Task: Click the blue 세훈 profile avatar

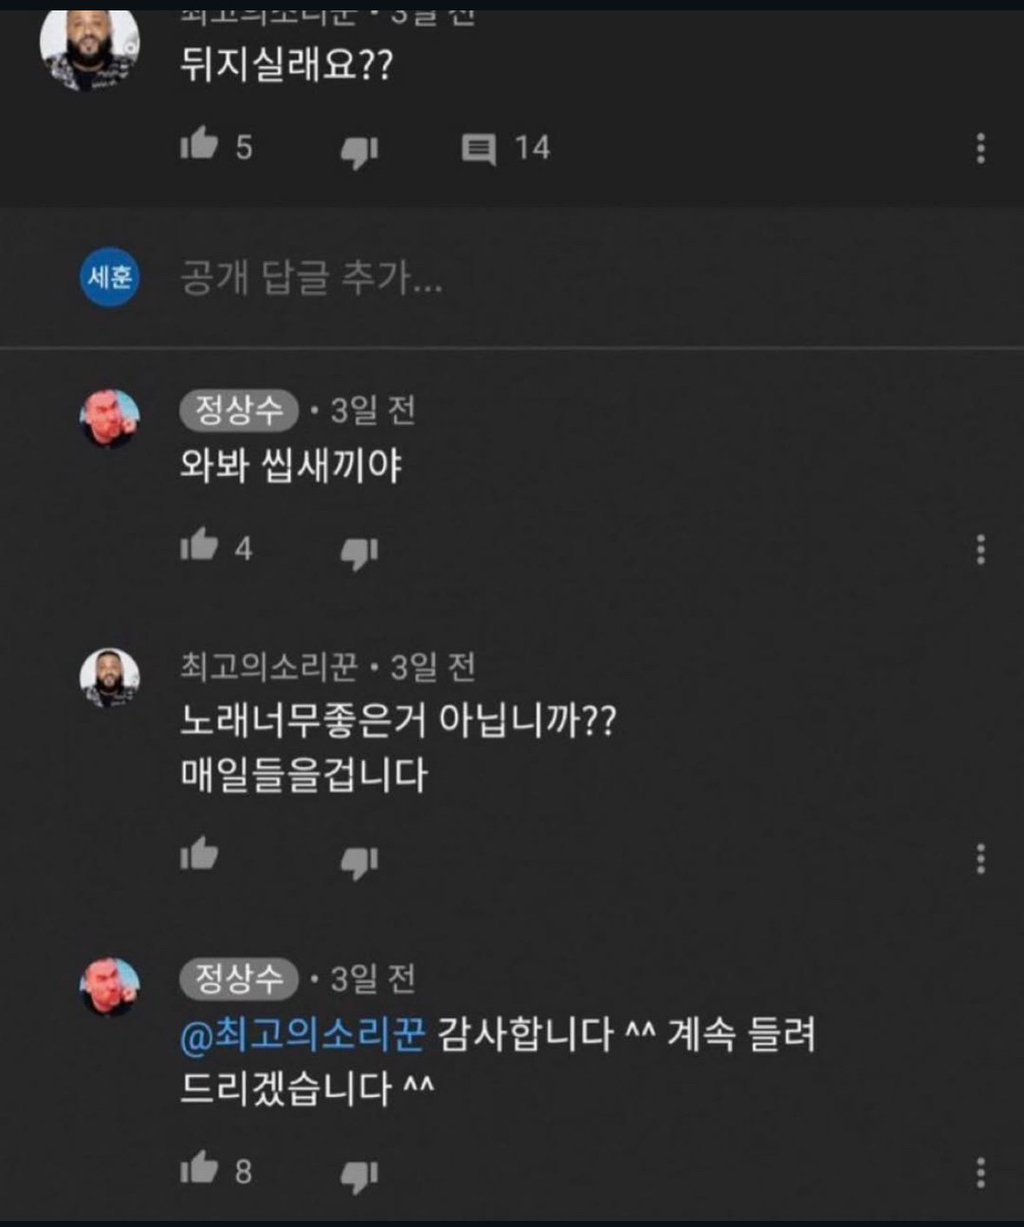Action: pyautogui.click(x=110, y=278)
